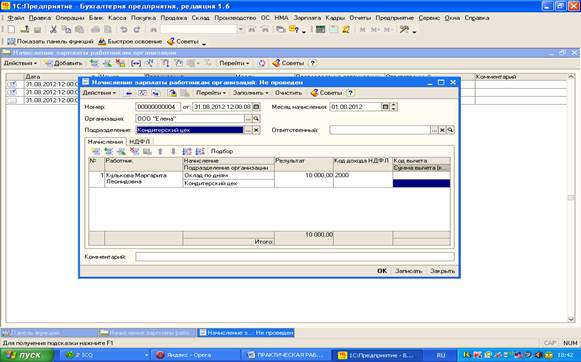Click the move row down arrow icon
This screenshot has width=581, height=362.
(x=173, y=151)
